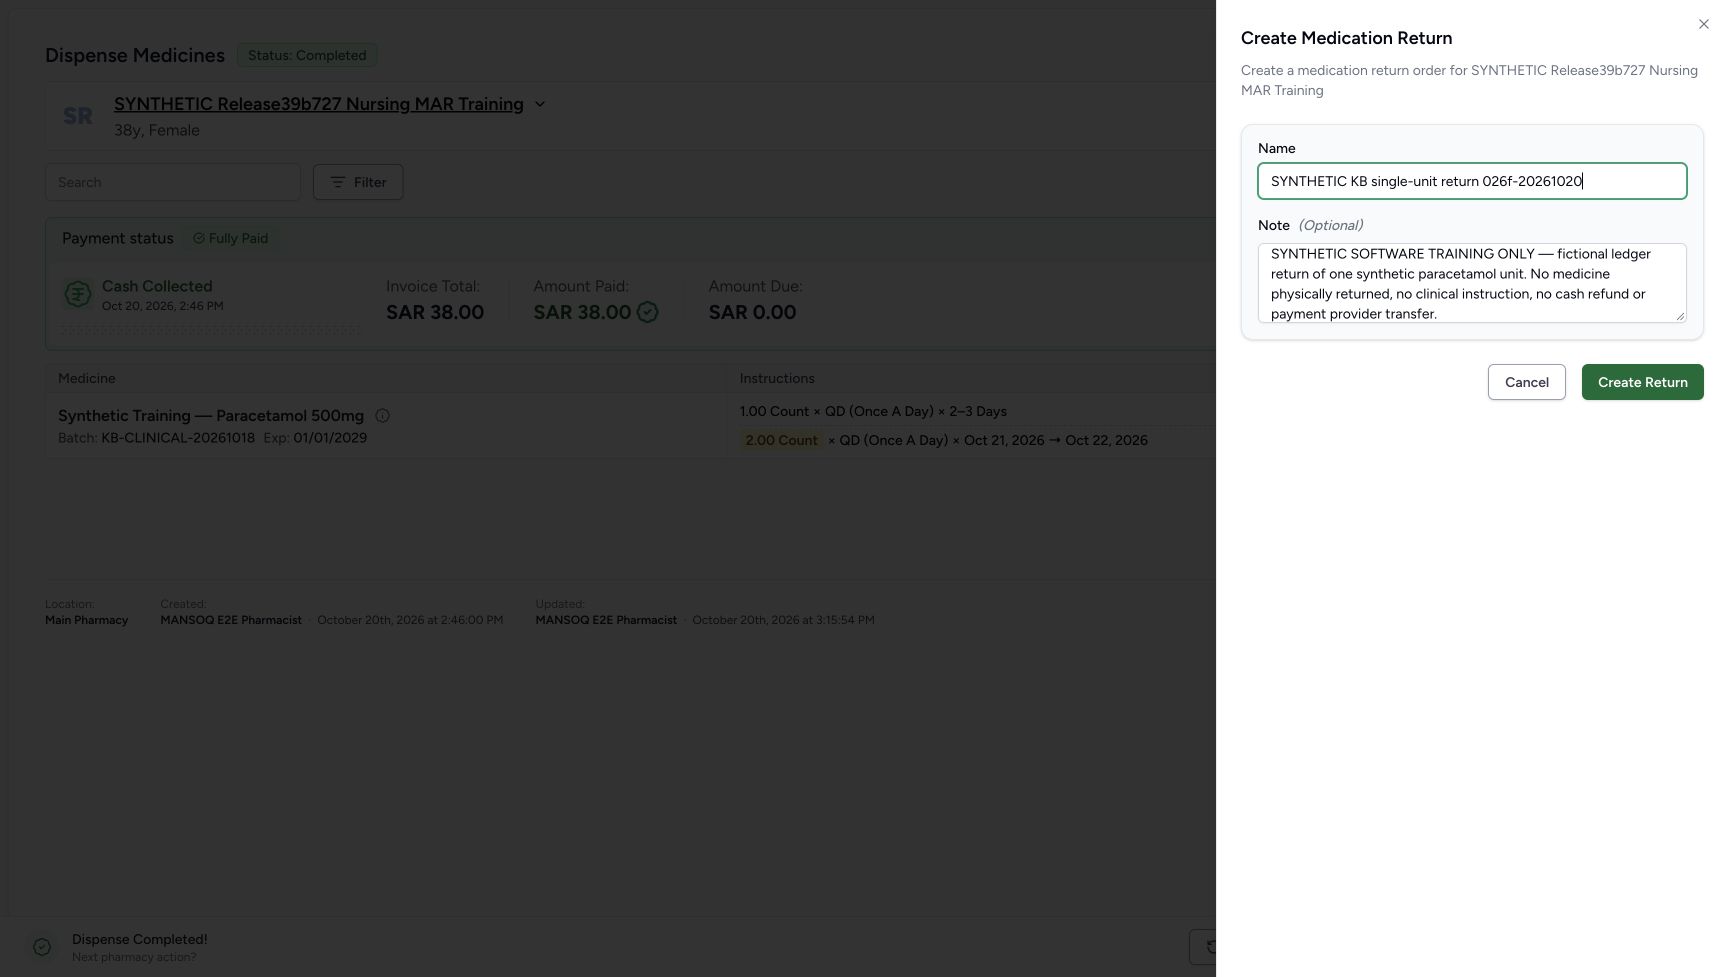Click the Updated by MANSOQ E2E Pharmacist name
Viewport: 1728px width, 977px height.
tap(606, 620)
